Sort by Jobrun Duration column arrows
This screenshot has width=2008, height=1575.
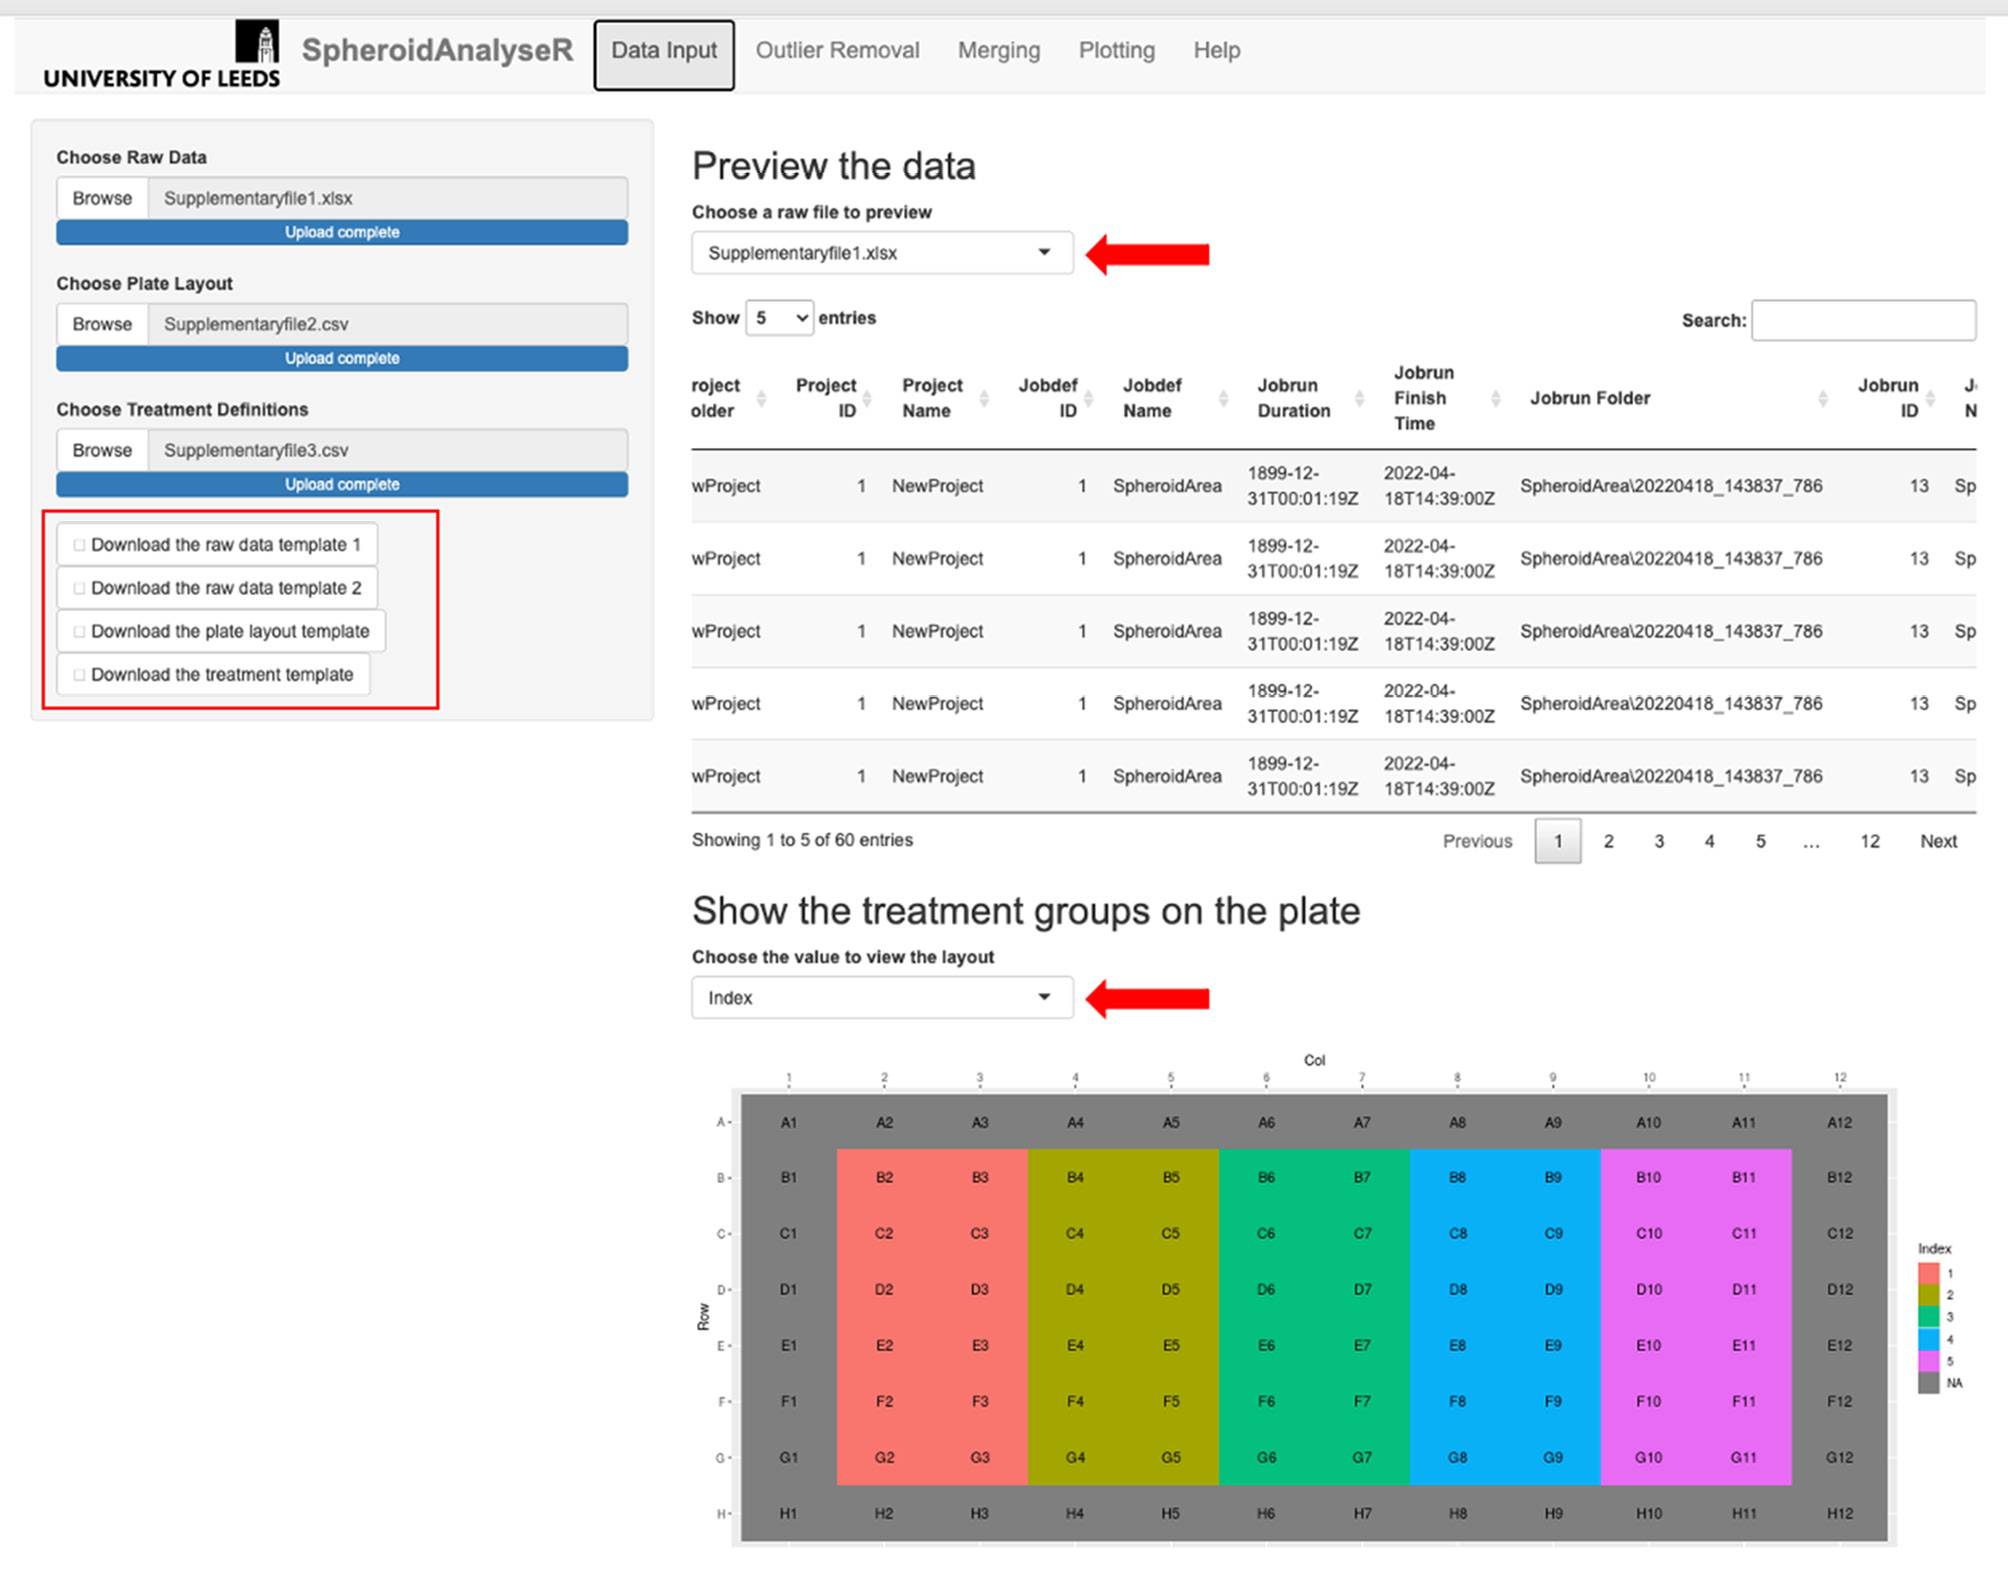1359,399
